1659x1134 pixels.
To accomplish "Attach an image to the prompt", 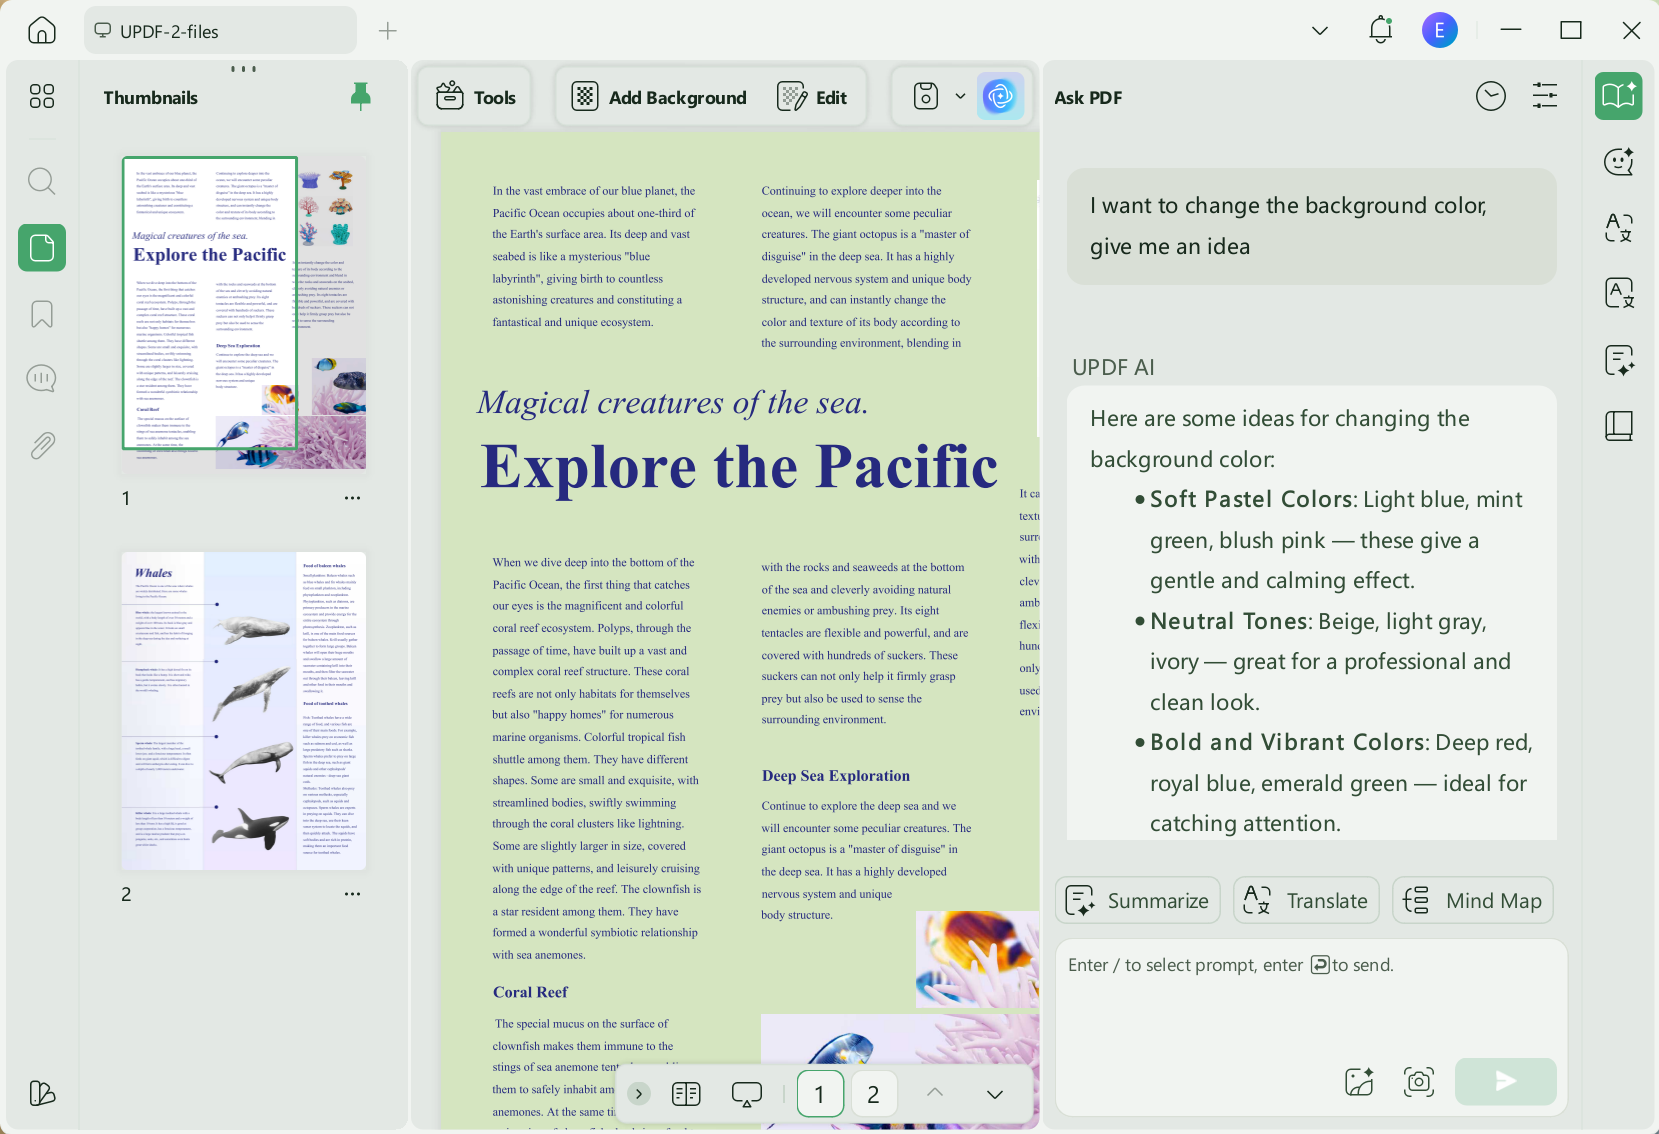I will [x=1359, y=1081].
